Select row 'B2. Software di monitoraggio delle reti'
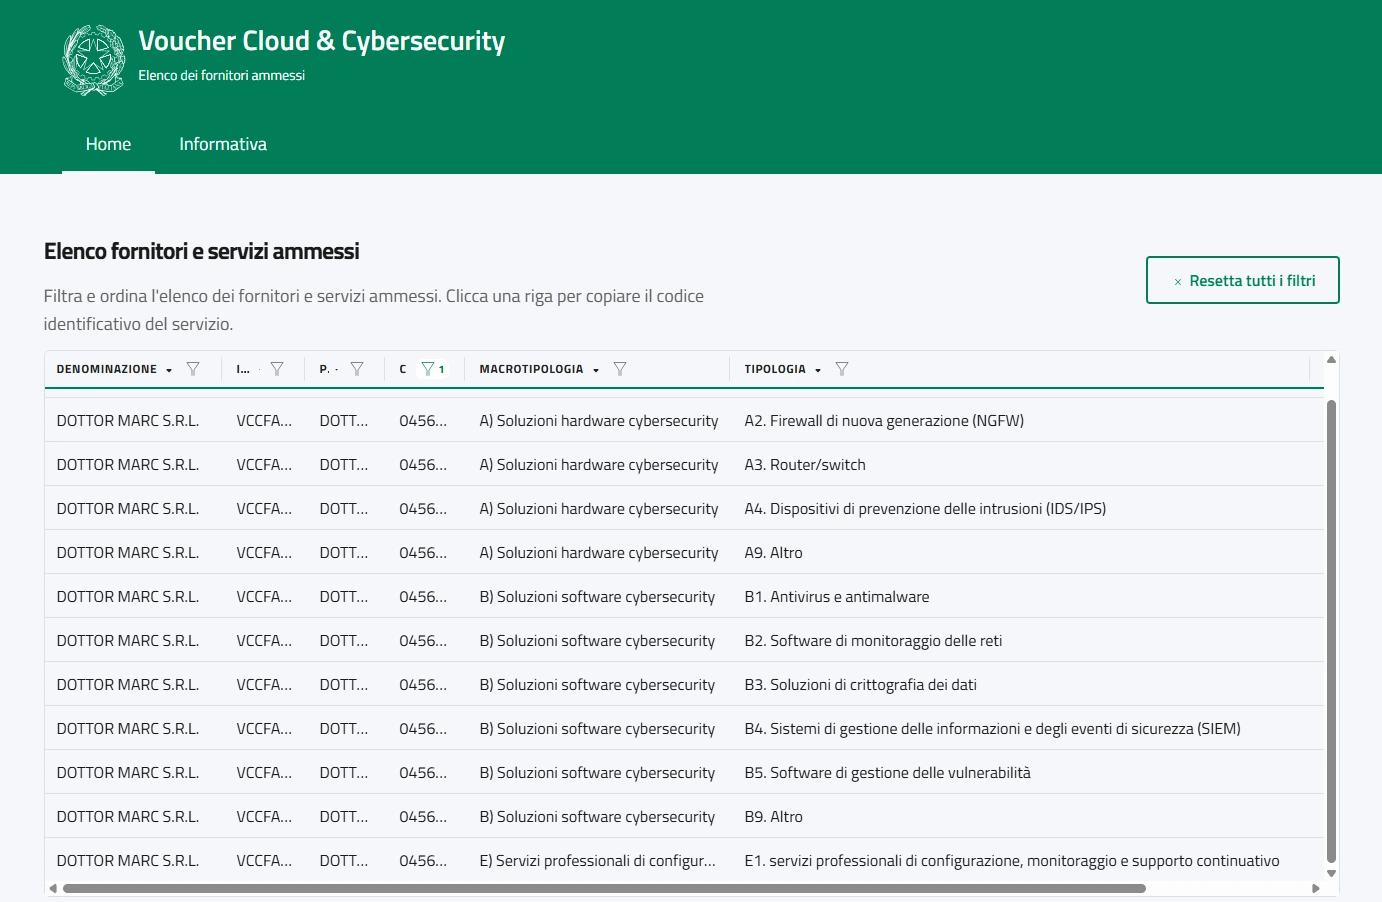The width and height of the screenshot is (1382, 902). click(684, 641)
